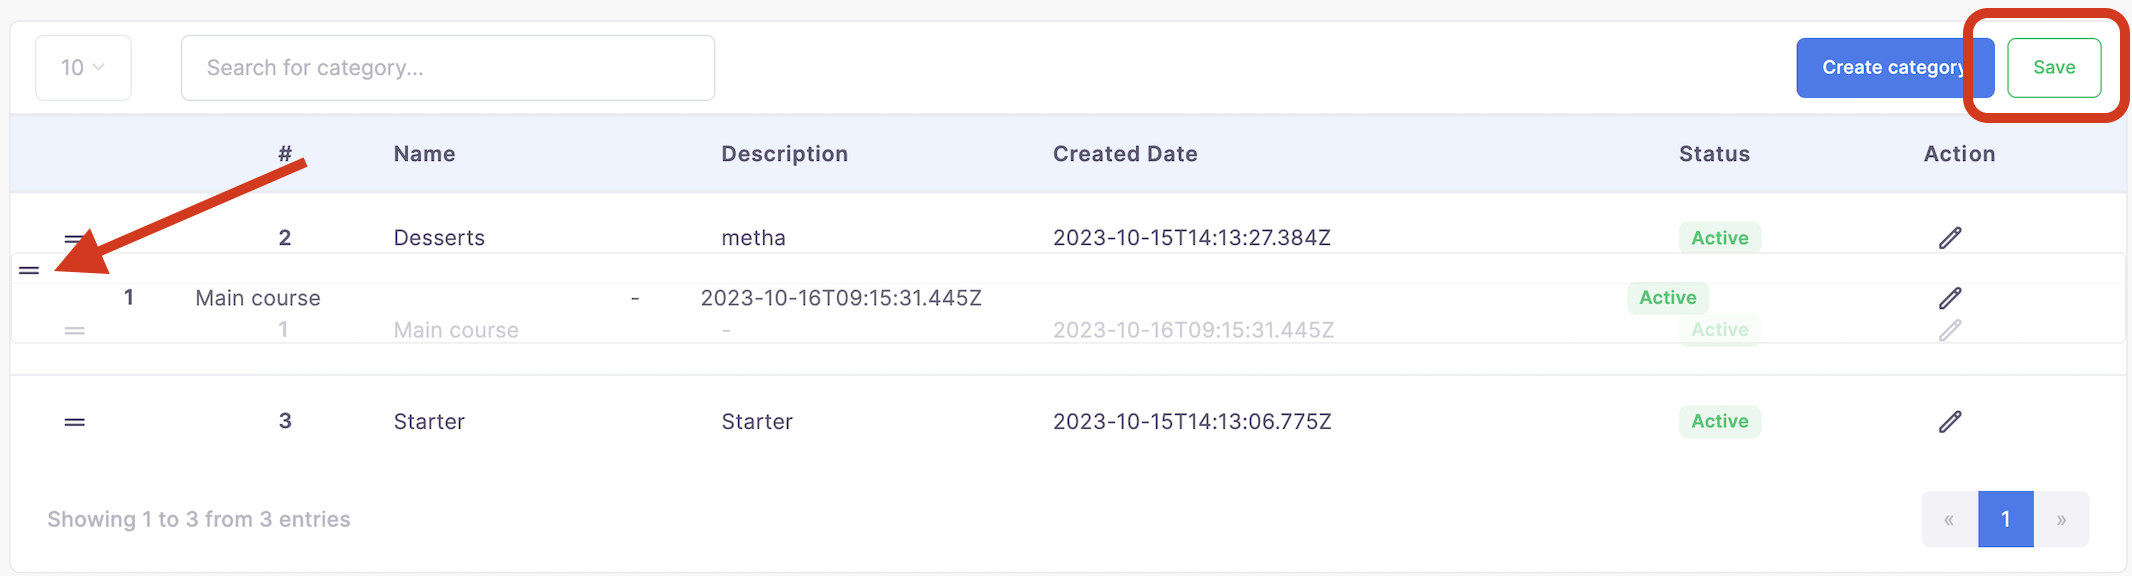Click the Status column header
The width and height of the screenshot is (2132, 576).
(x=1714, y=154)
